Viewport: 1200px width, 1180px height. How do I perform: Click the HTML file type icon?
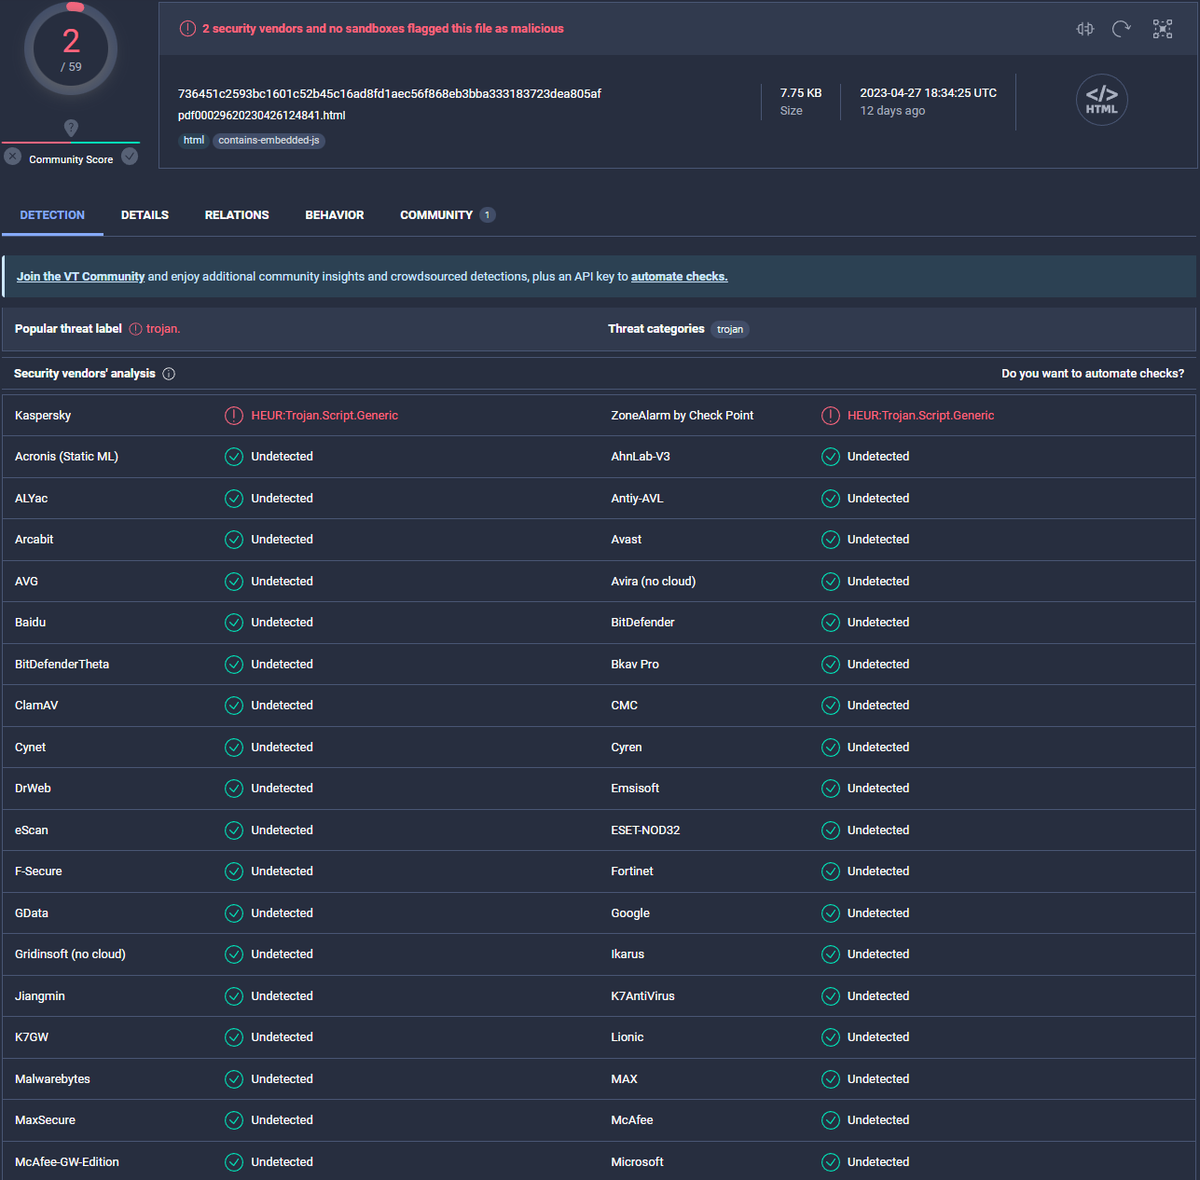point(1102,100)
